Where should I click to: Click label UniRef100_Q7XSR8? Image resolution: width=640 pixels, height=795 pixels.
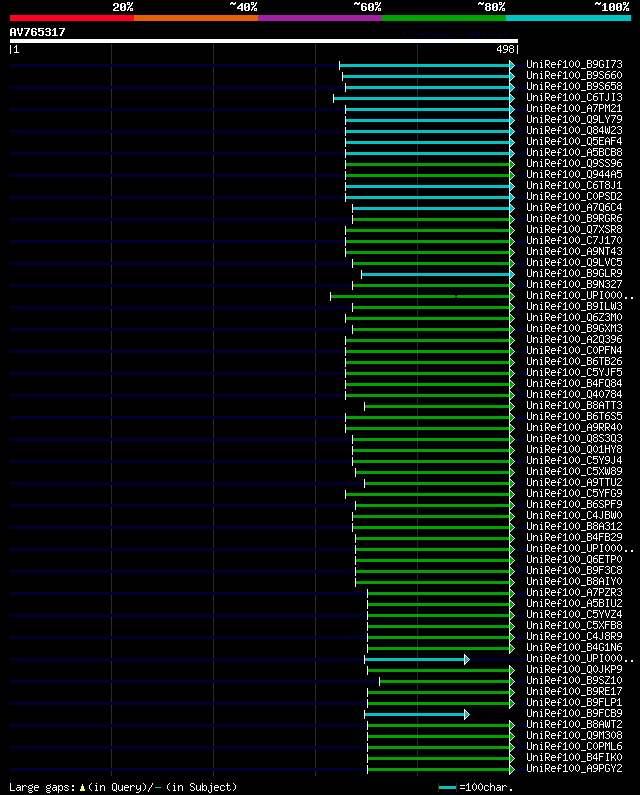(574, 230)
